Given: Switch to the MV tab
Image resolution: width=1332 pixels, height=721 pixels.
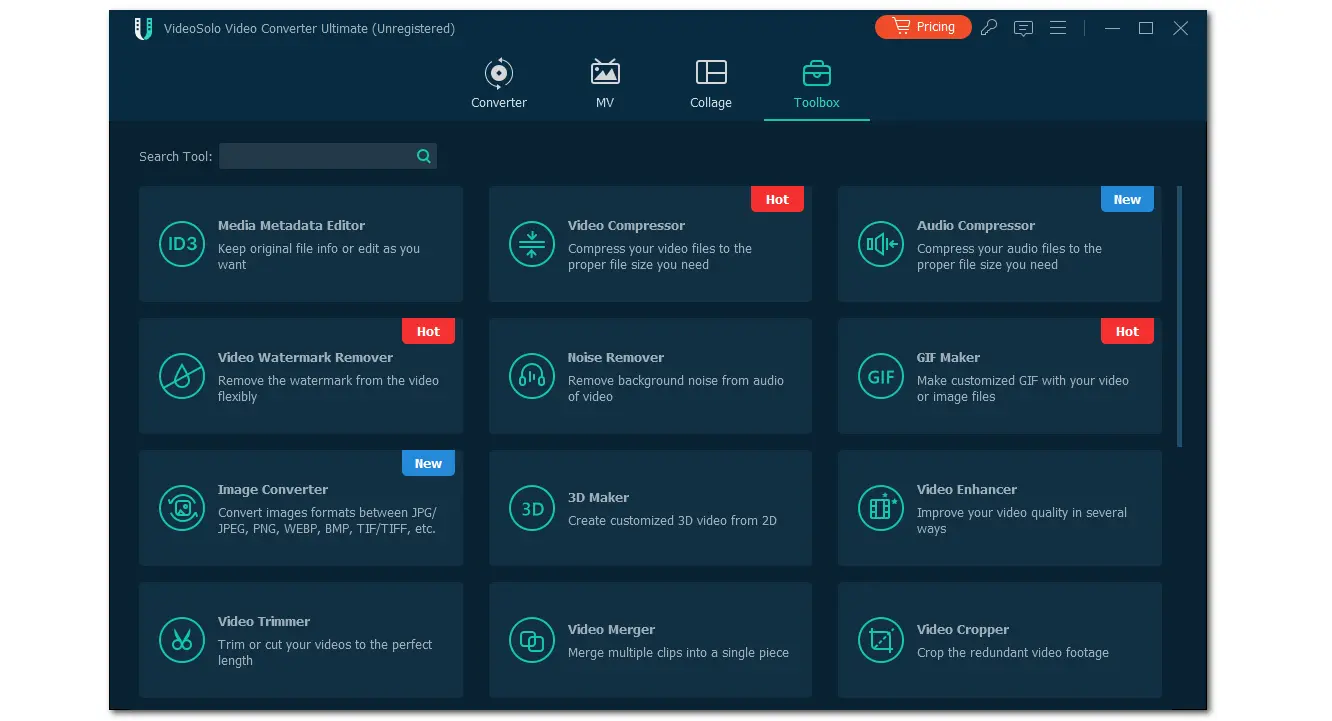Looking at the screenshot, I should pos(605,84).
